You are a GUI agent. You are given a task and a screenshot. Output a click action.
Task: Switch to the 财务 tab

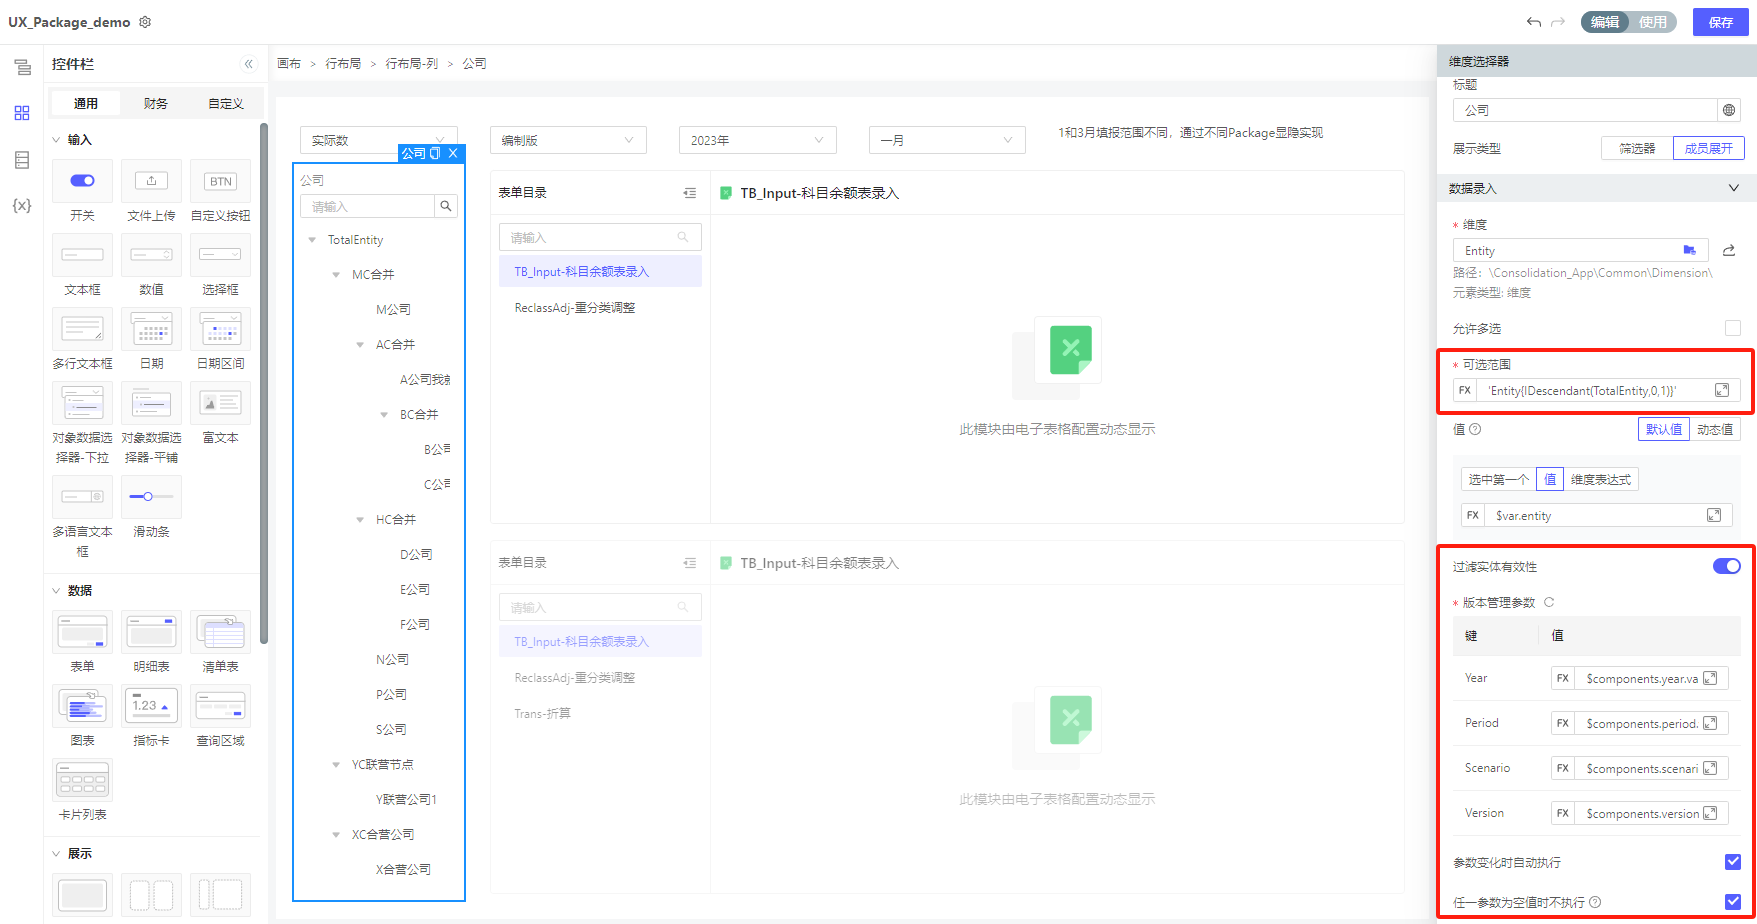(x=155, y=103)
